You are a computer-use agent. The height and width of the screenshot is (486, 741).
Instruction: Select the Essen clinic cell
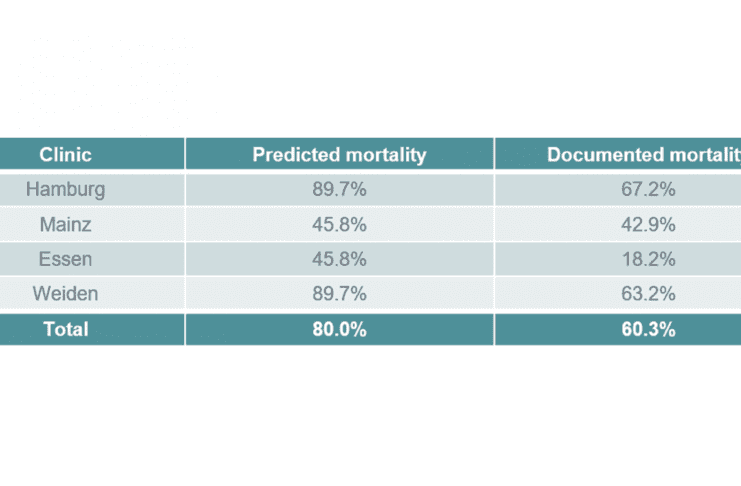(66, 259)
